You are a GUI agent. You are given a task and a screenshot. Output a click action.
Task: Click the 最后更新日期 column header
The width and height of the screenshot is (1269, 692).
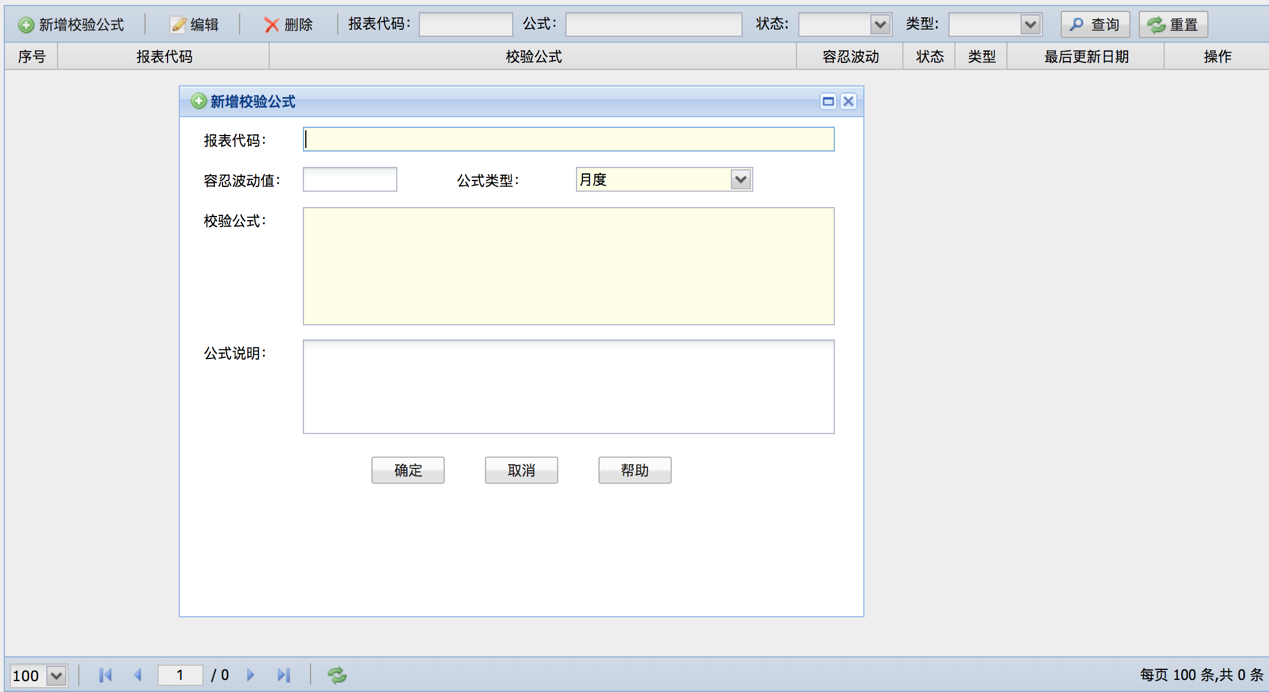coord(1086,57)
